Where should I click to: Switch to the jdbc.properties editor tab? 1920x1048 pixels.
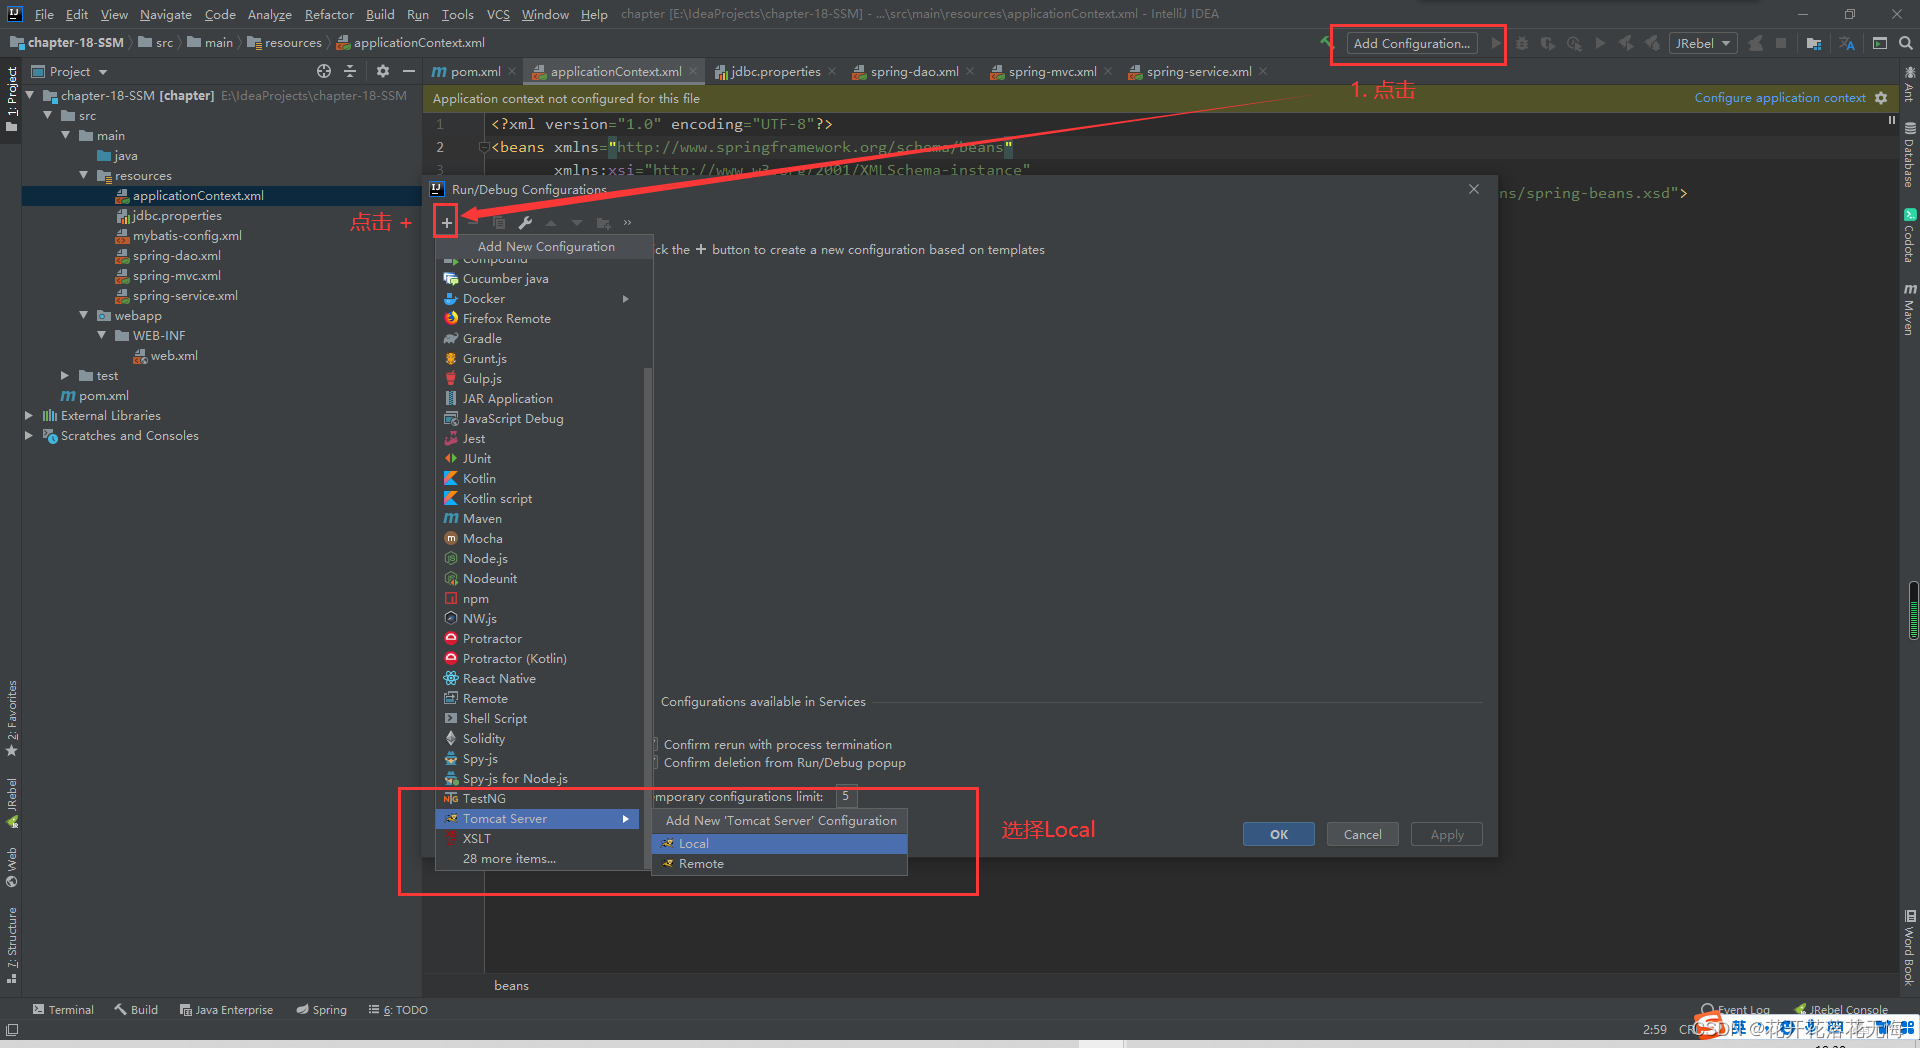coord(767,71)
